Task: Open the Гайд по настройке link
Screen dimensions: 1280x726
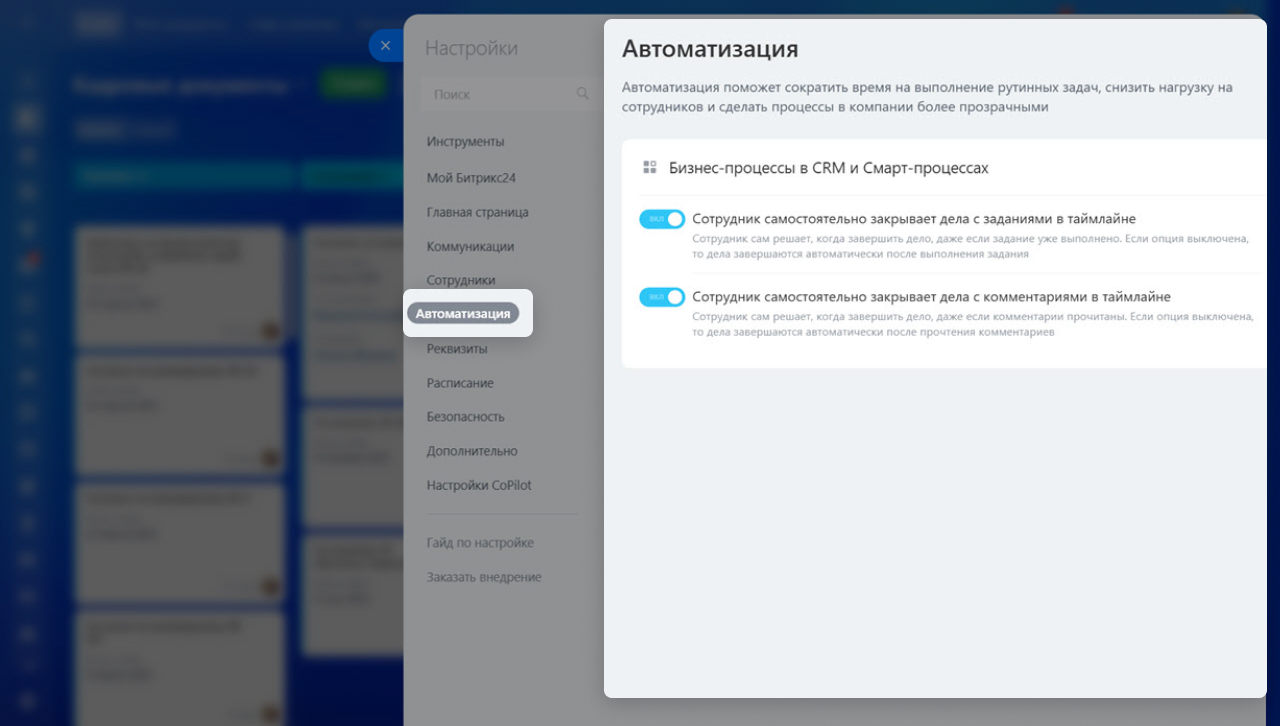Action: coord(480,543)
